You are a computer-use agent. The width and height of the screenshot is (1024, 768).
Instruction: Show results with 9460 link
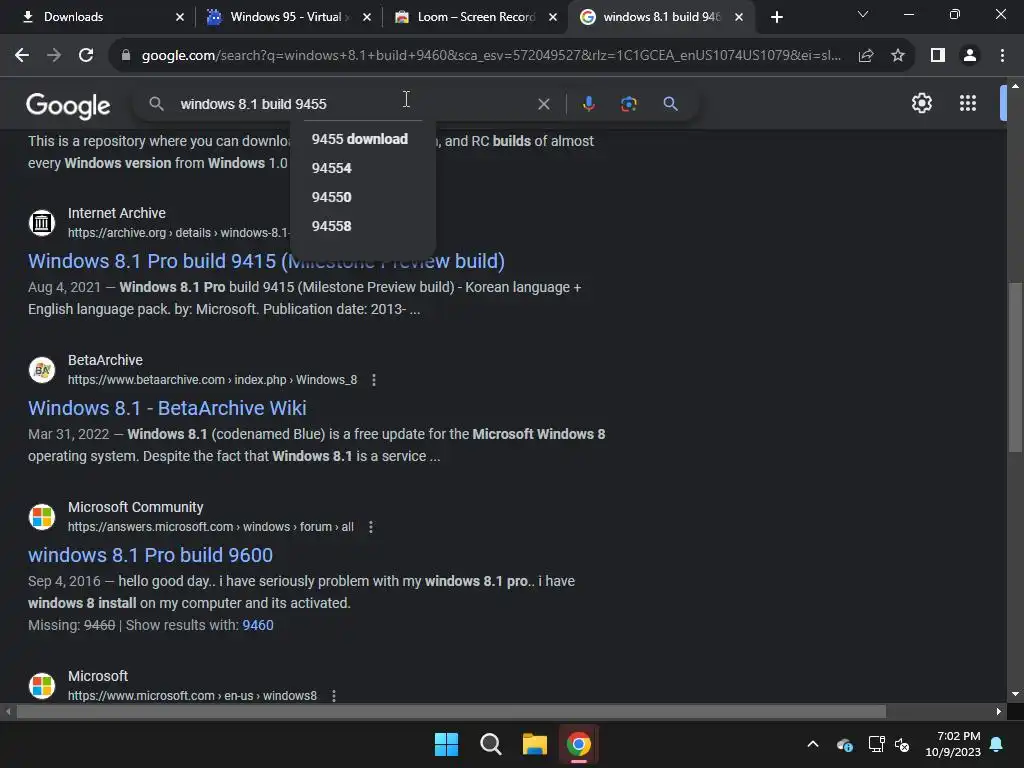(258, 626)
